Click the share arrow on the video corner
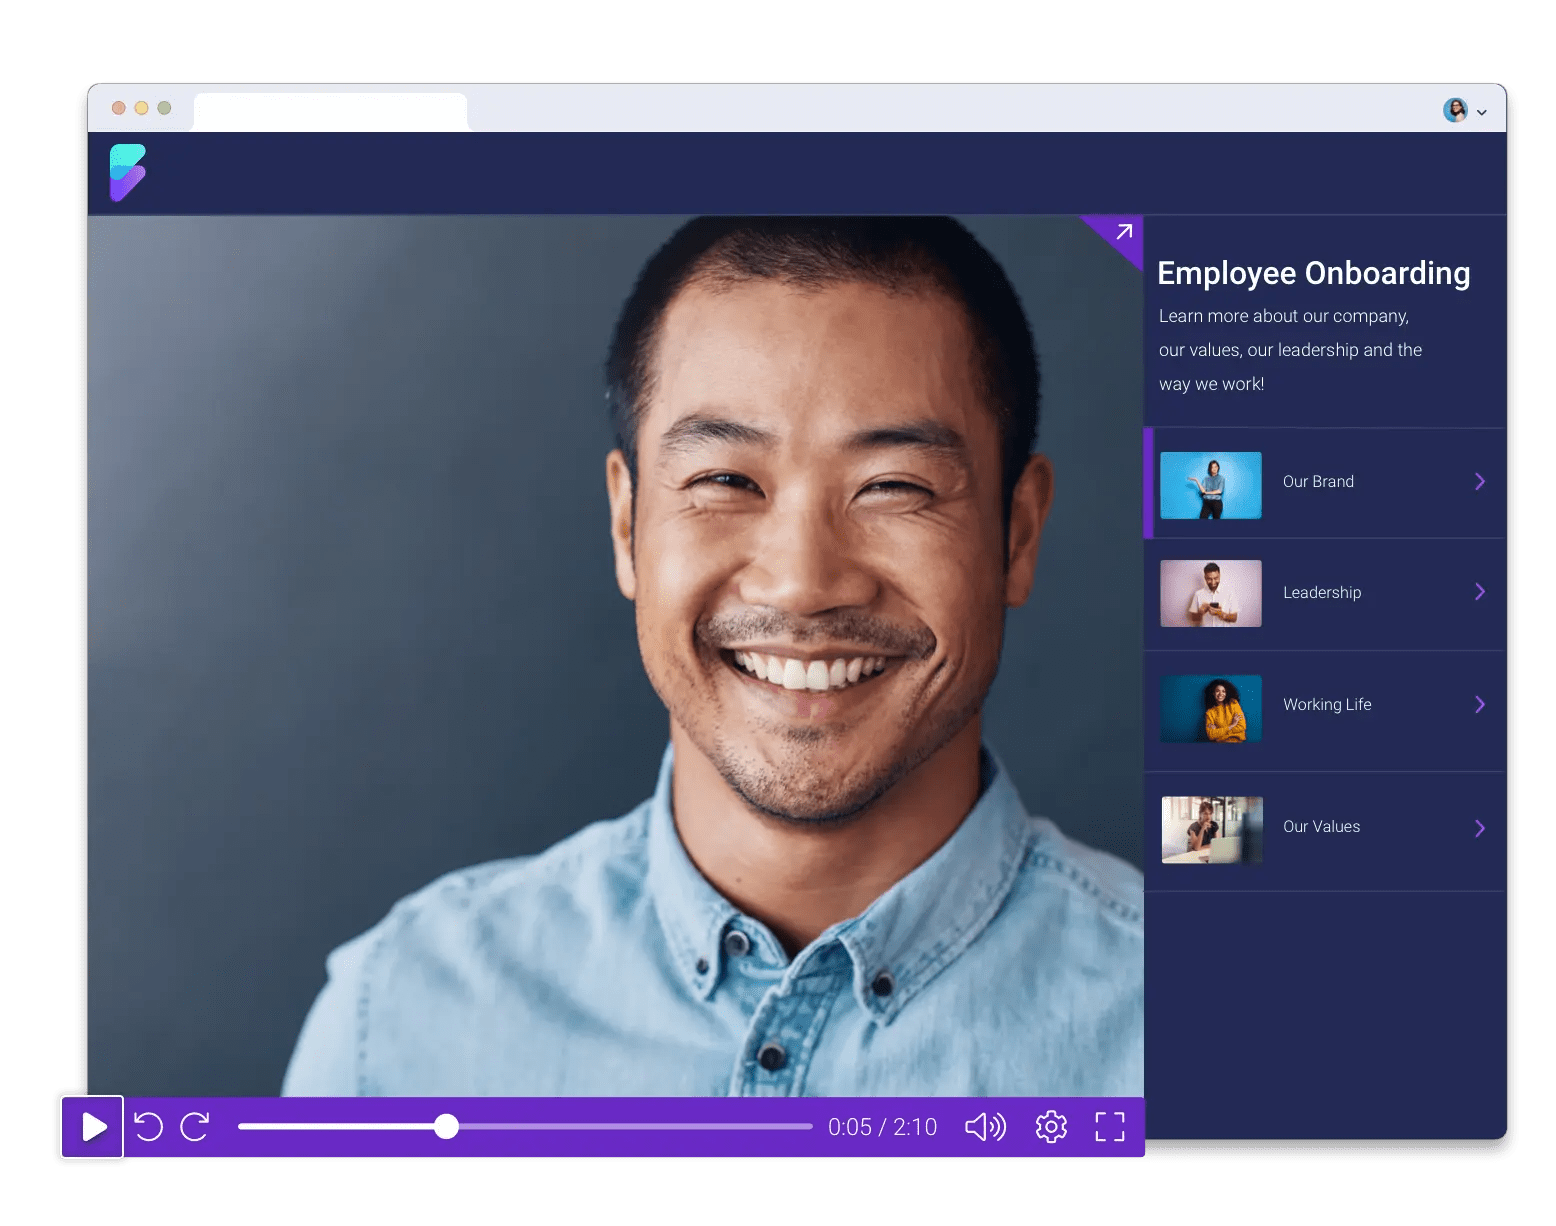The height and width of the screenshot is (1226, 1556). point(1124,231)
